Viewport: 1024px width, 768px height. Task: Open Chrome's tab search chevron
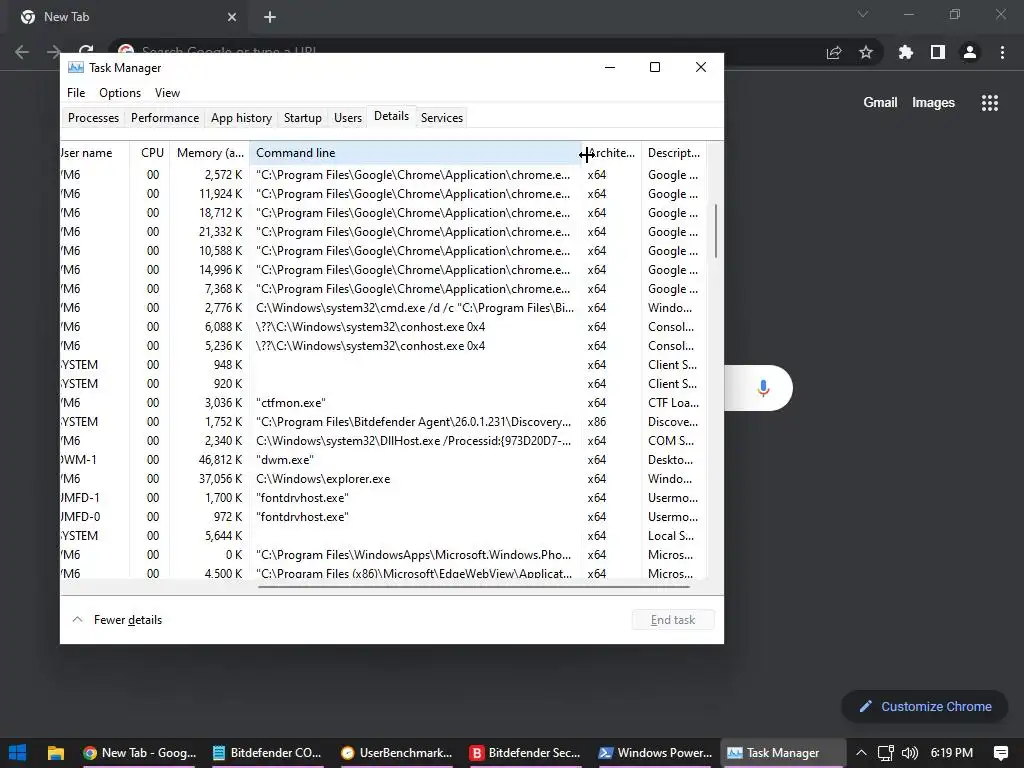point(863,14)
